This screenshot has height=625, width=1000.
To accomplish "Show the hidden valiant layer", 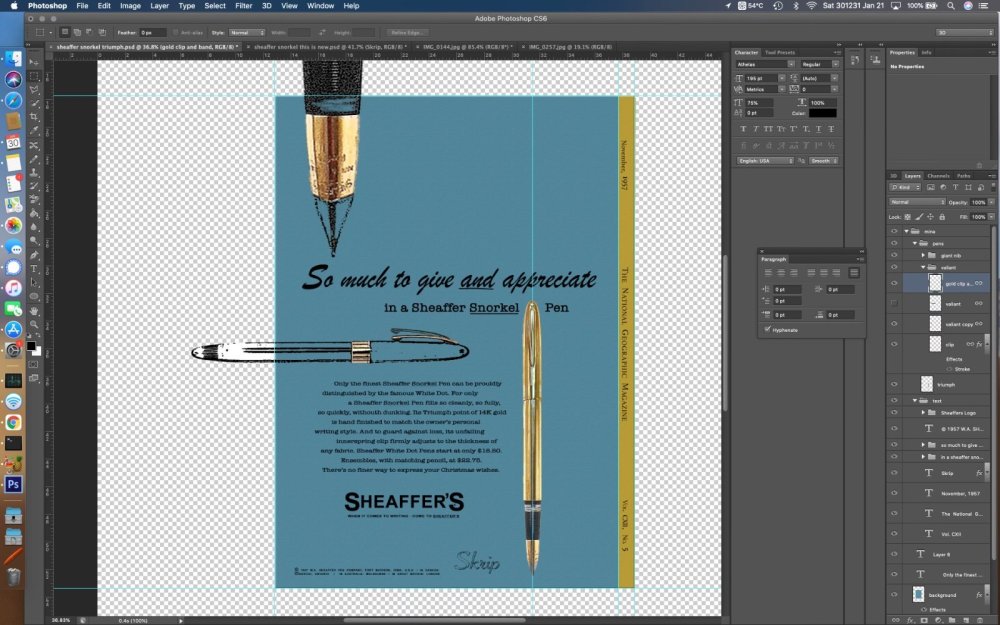I will coord(894,303).
